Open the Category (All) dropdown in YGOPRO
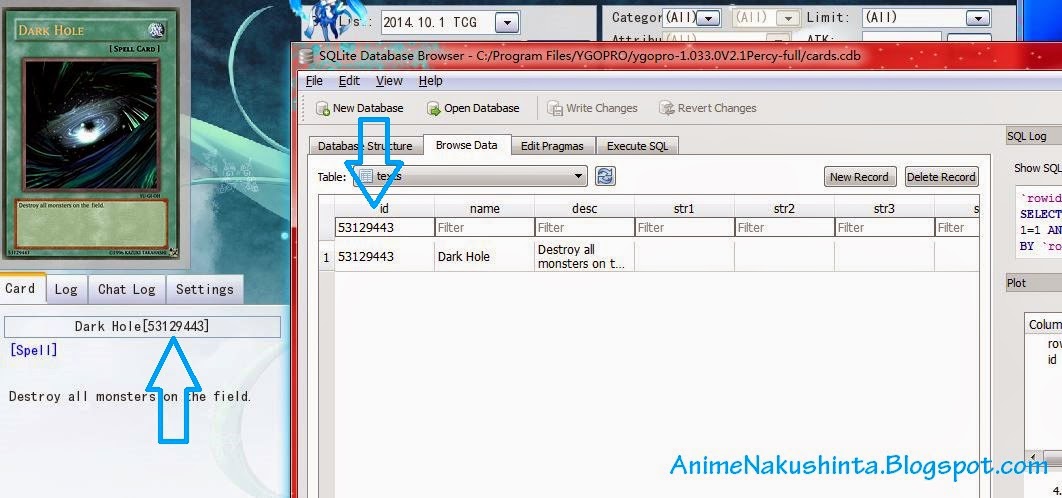Viewport: 1062px width, 498px height. [692, 18]
